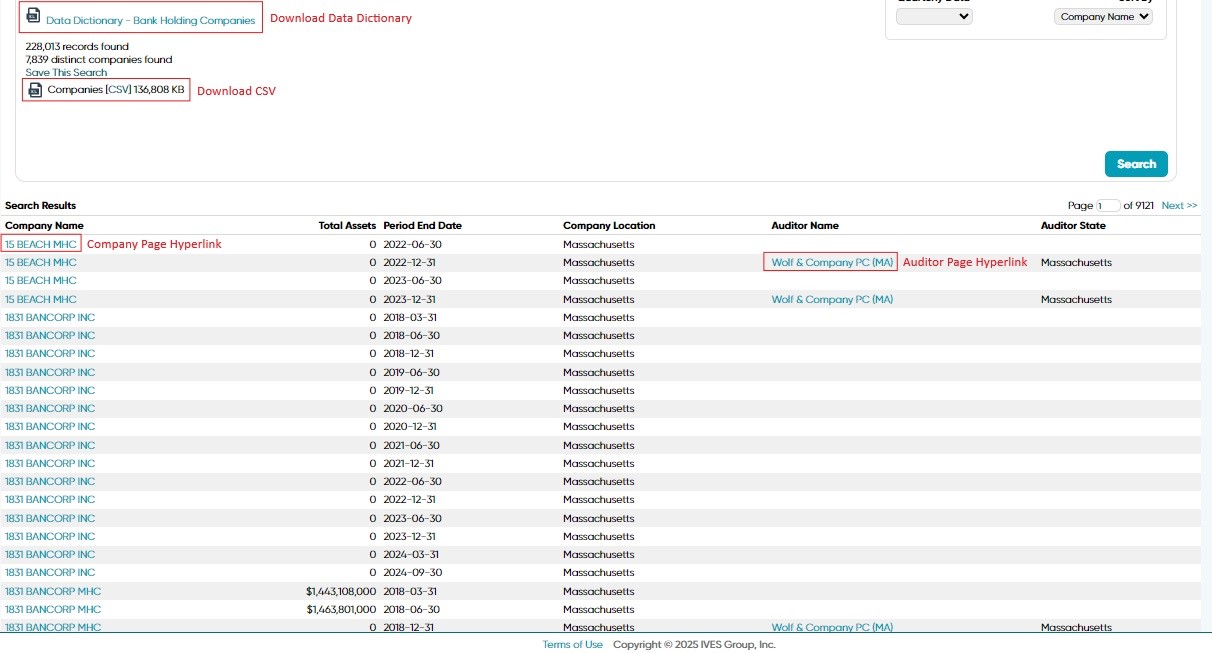The image size is (1212, 653).
Task: Open 1831 BANCORP MHC with $1,443,108,000 assets
Action: [53, 591]
